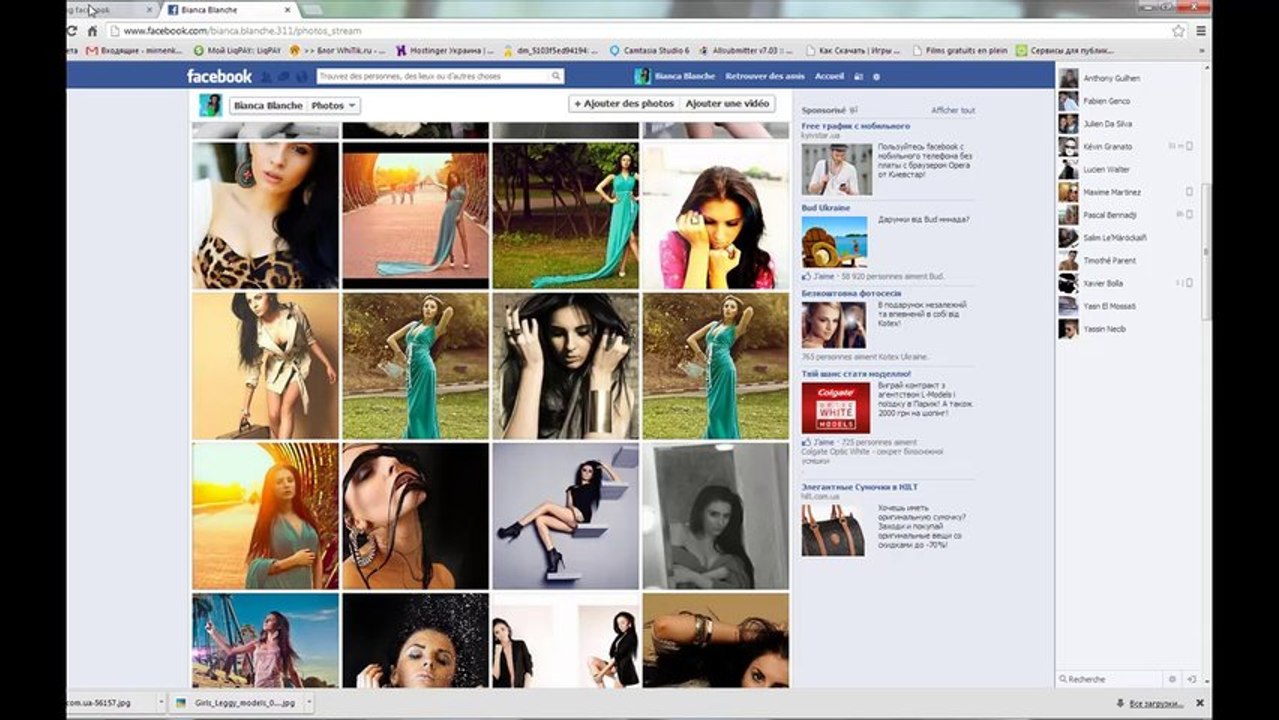Open Сервисы для публик bookmark

coord(1064,50)
